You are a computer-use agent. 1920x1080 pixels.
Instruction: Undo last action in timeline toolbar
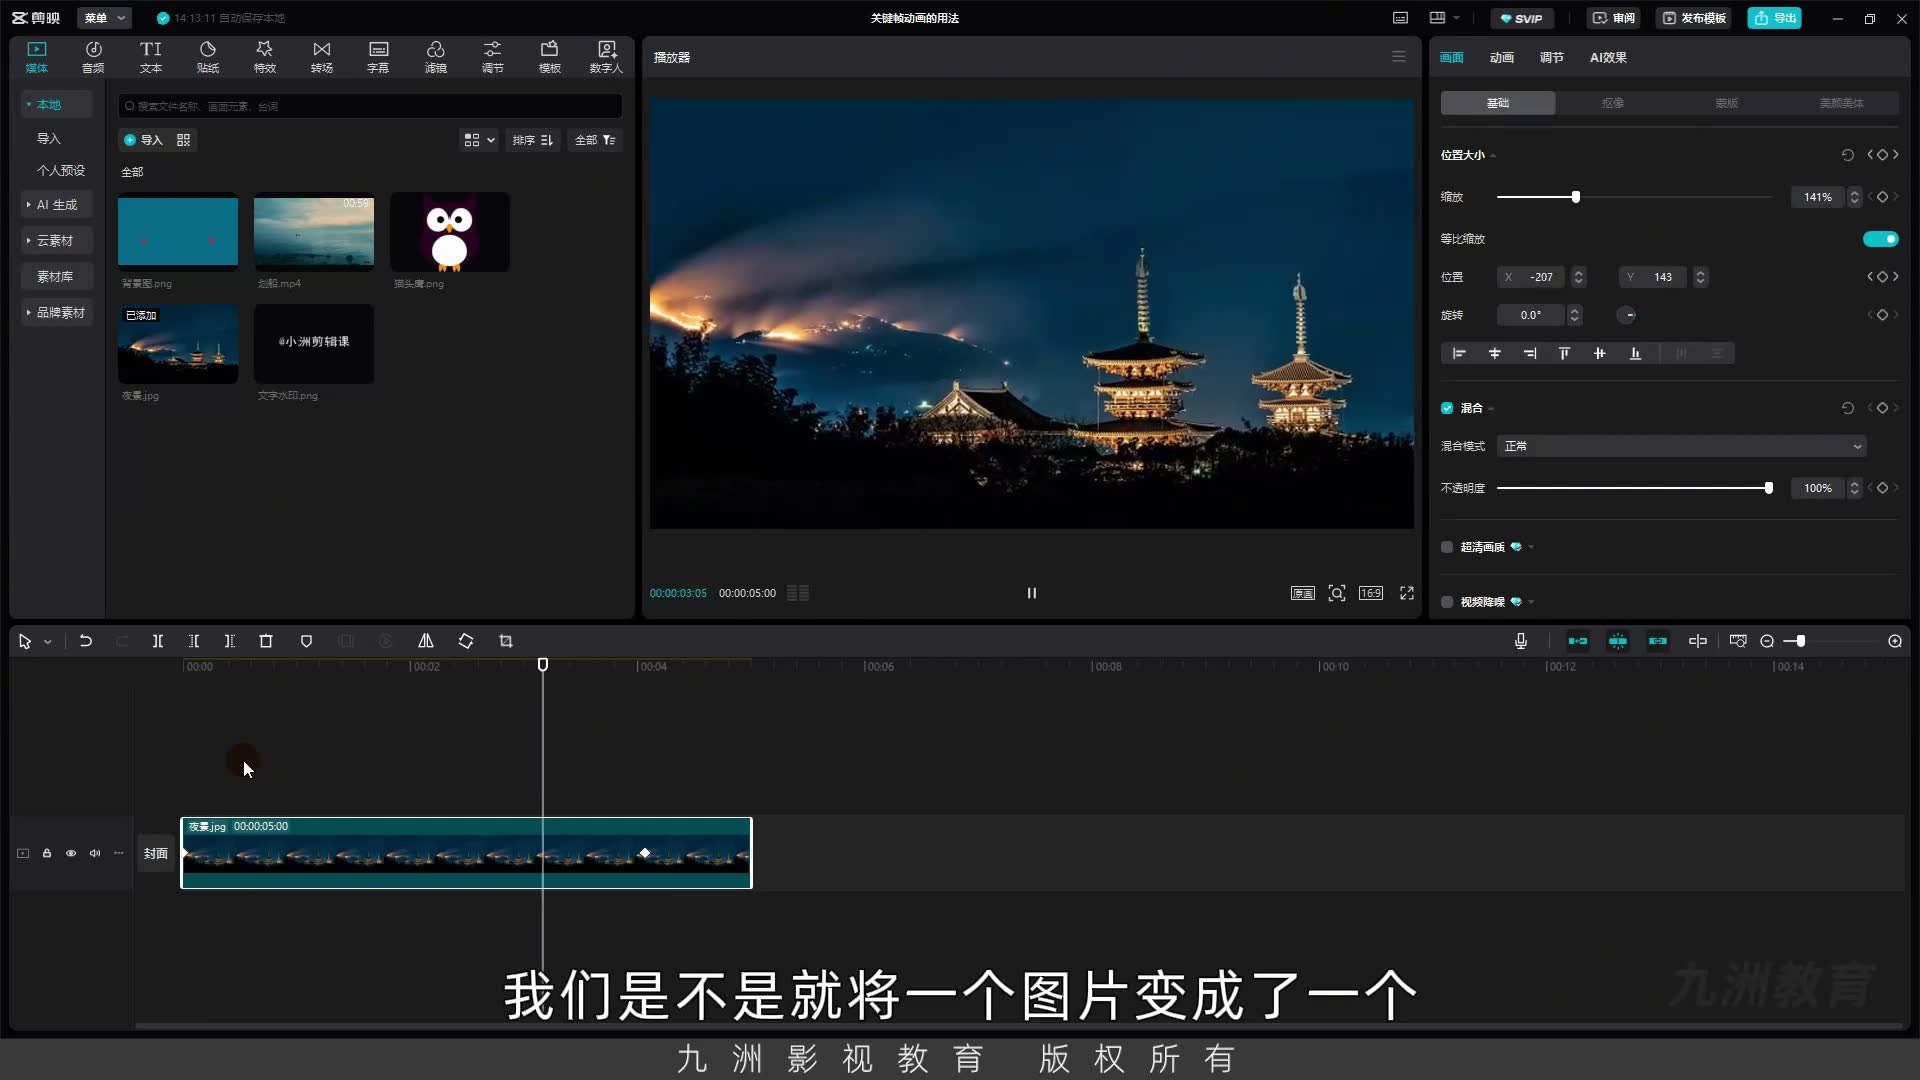[86, 641]
